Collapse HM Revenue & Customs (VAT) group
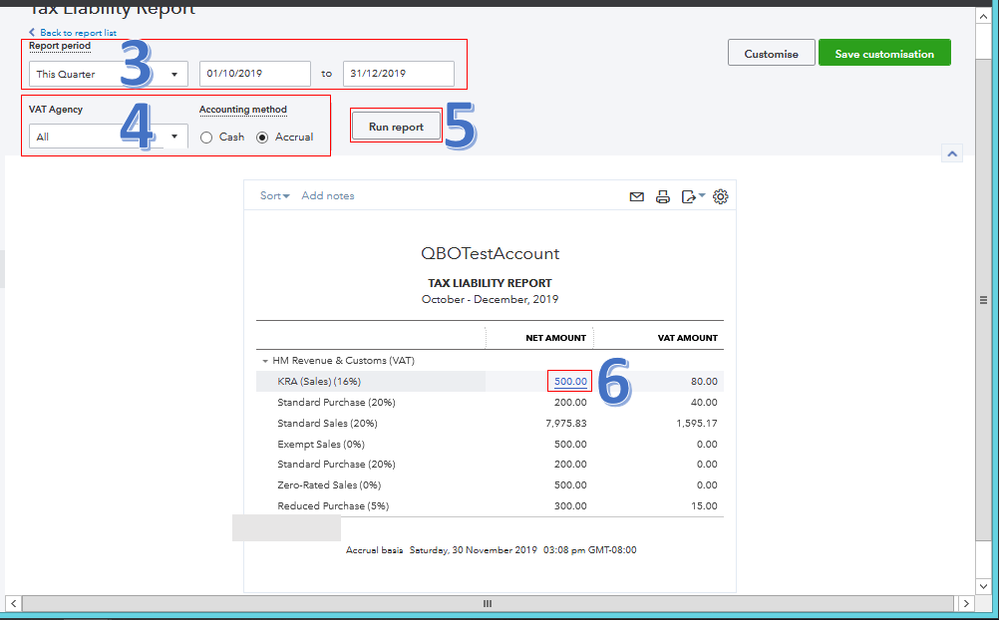999x620 pixels. (265, 361)
